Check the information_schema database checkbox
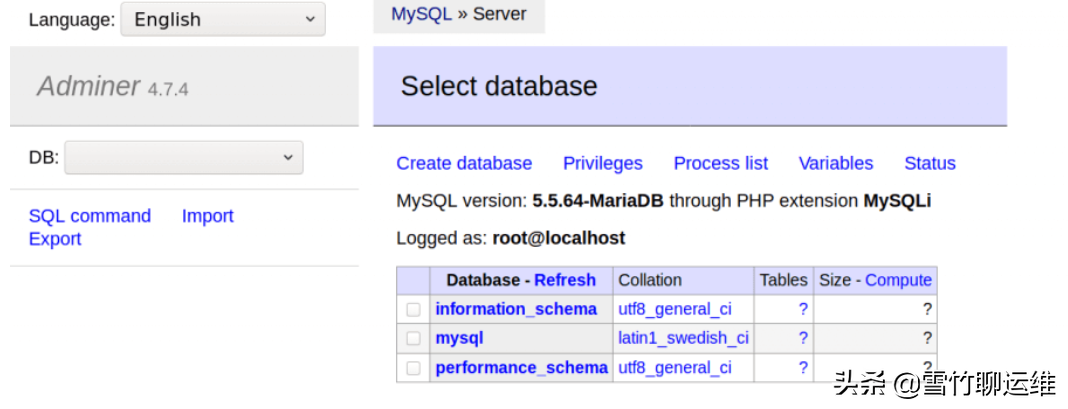This screenshot has width=1068, height=409. (x=413, y=310)
